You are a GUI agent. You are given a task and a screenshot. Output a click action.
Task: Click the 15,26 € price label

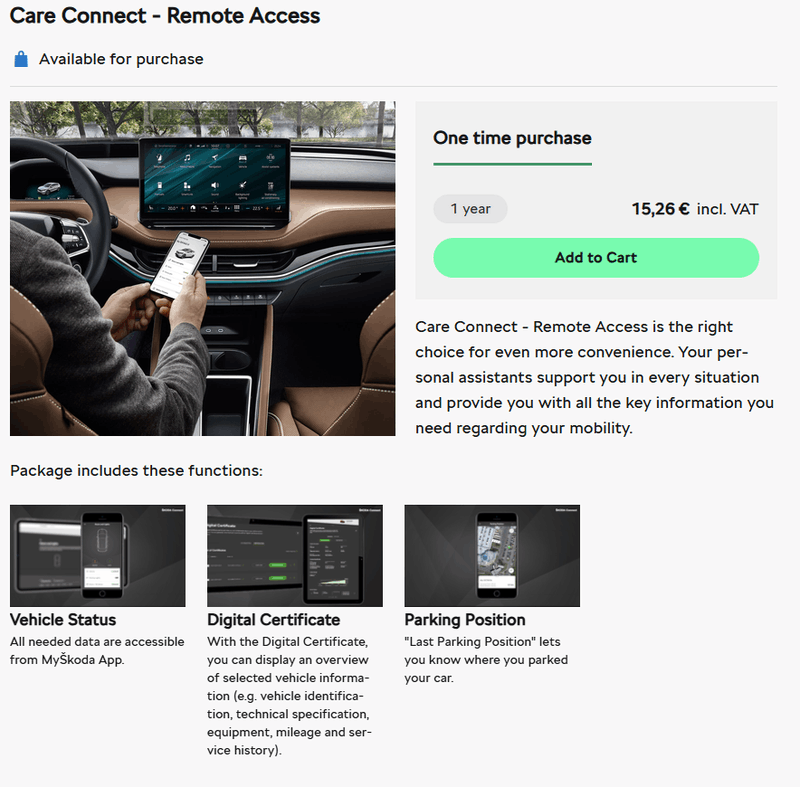pos(661,209)
